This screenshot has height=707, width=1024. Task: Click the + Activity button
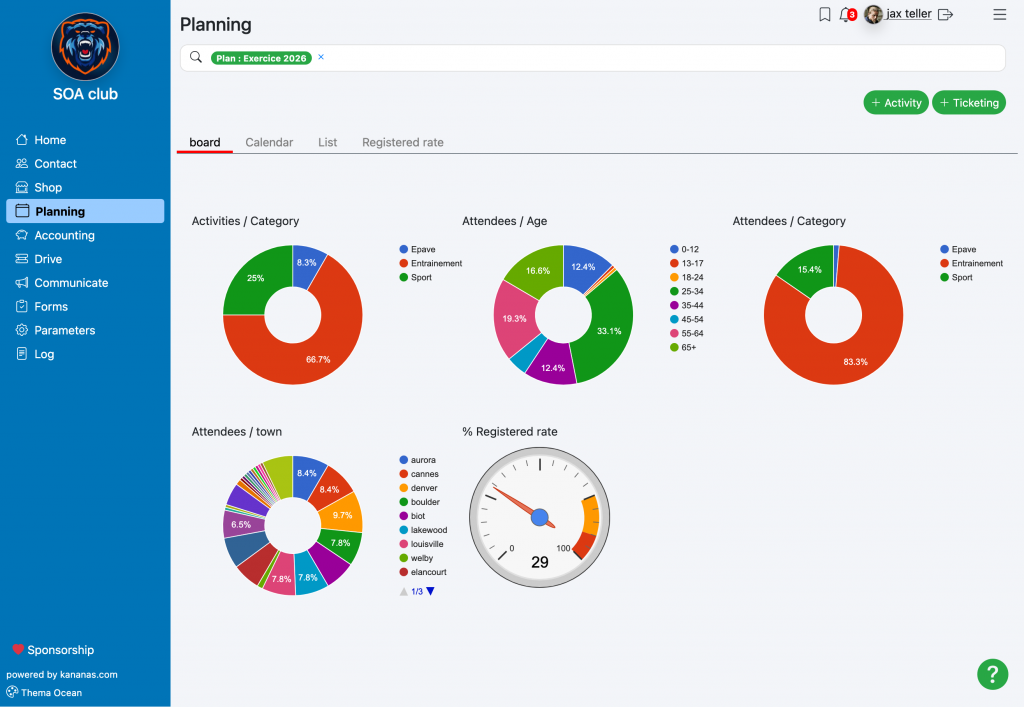(x=896, y=102)
